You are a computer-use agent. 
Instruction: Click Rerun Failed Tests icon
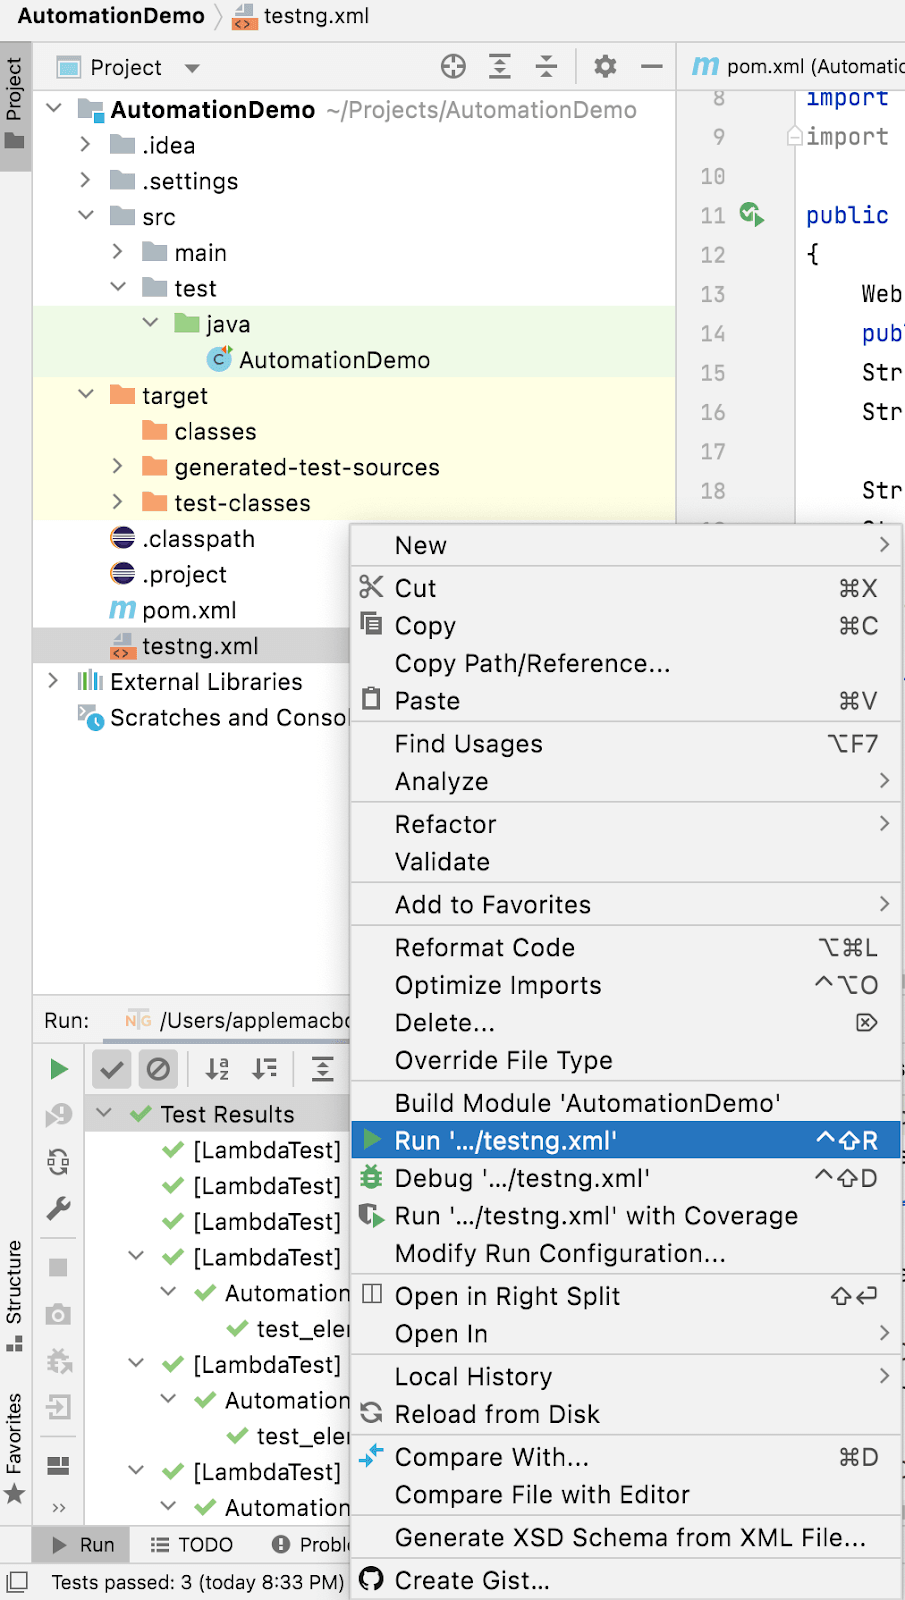click(x=59, y=1115)
